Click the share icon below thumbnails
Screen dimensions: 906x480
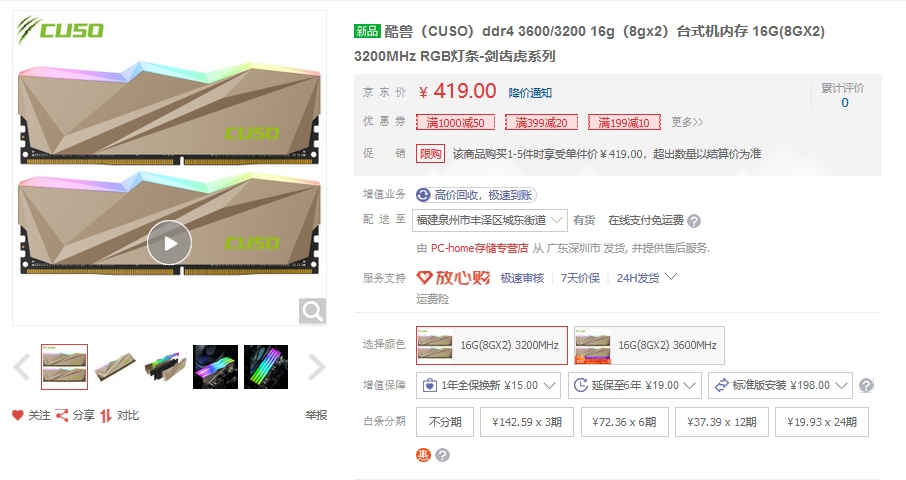(62, 415)
